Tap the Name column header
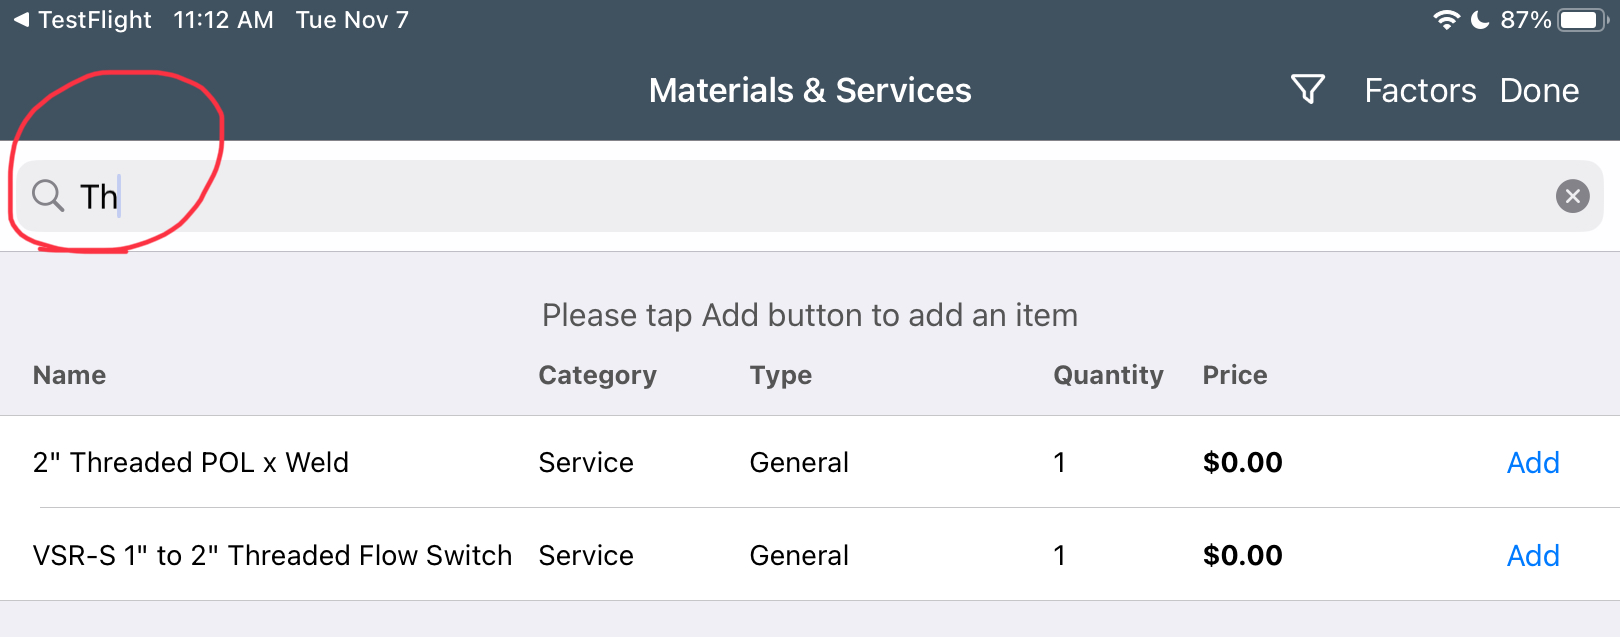 click(69, 375)
